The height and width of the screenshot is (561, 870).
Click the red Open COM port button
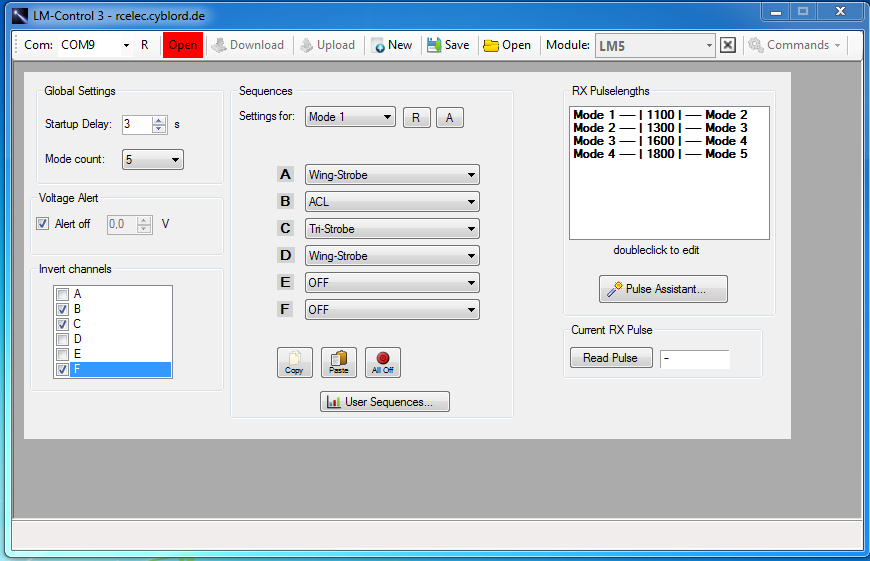point(183,45)
